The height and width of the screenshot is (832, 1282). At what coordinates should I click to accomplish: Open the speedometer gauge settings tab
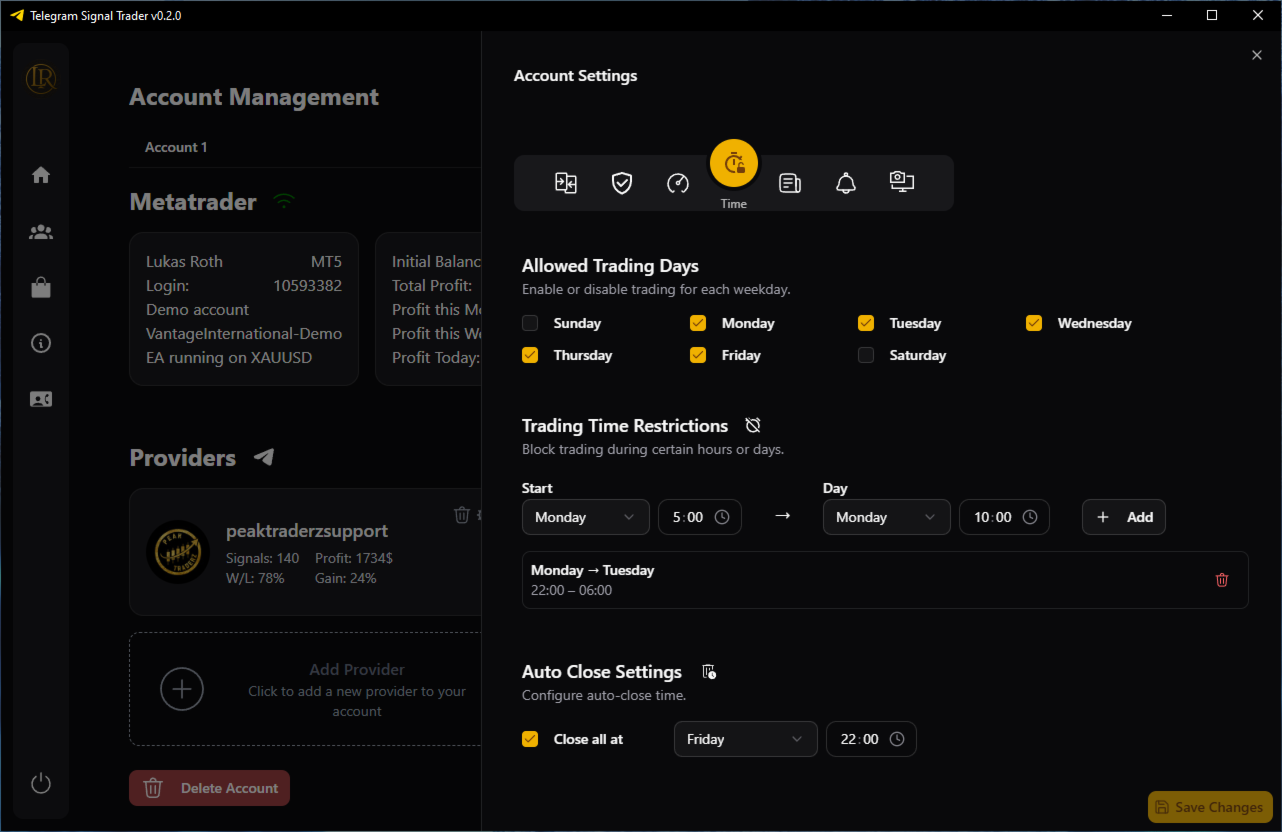tap(678, 183)
